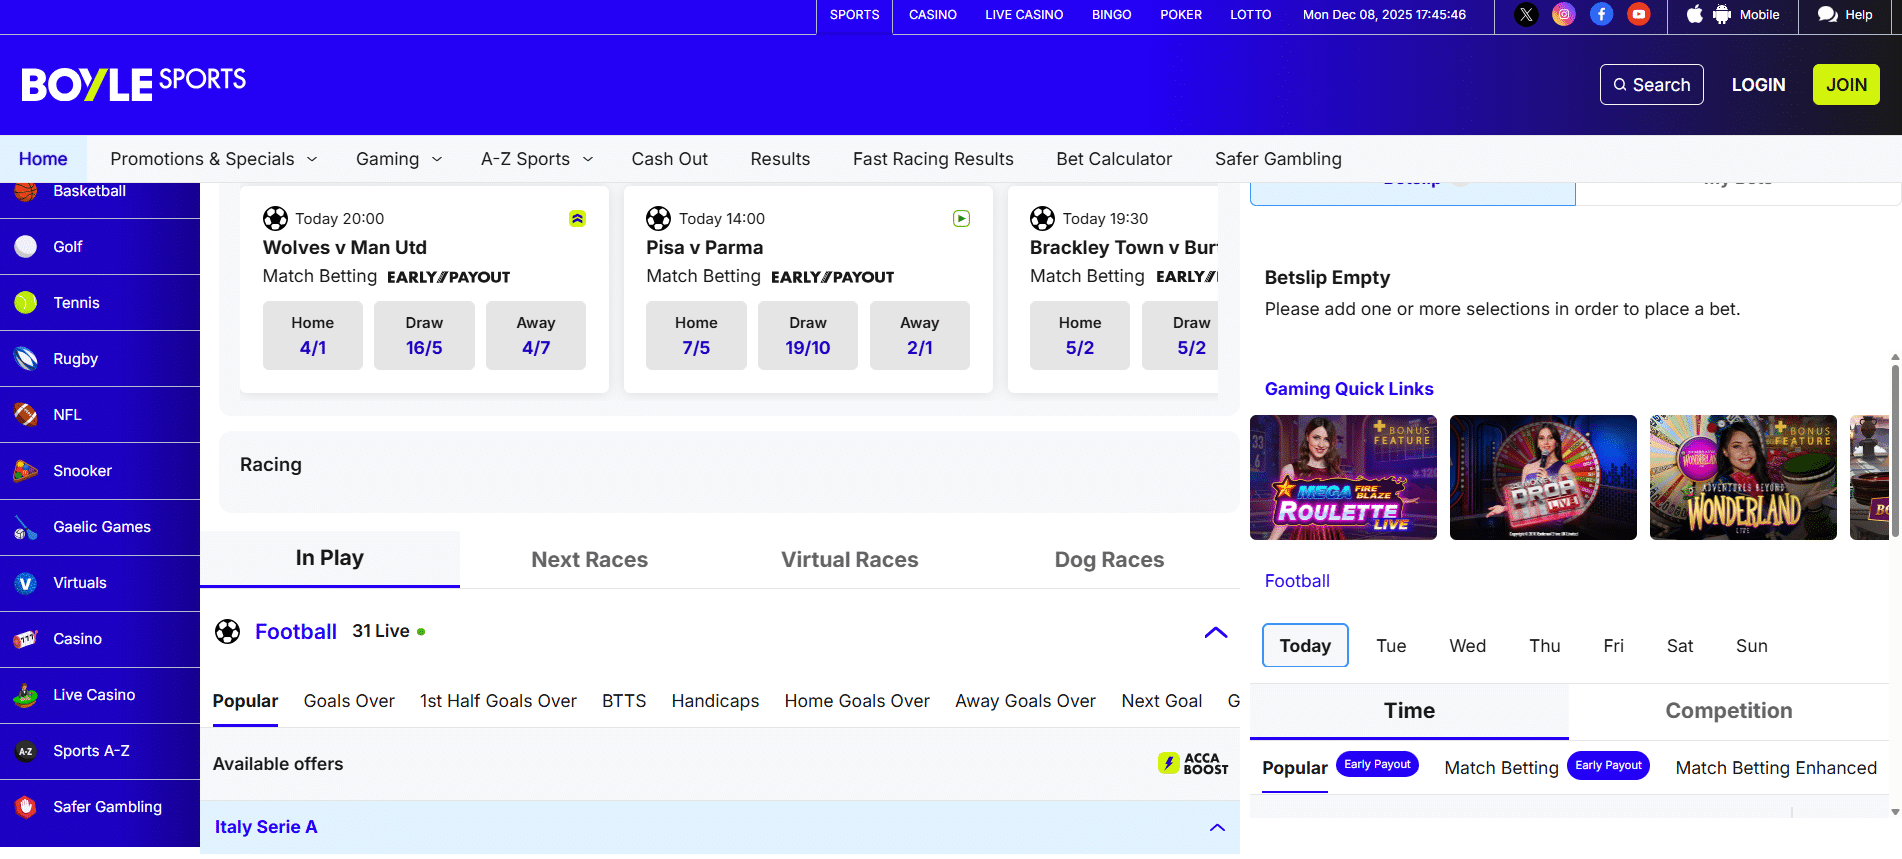Image resolution: width=1902 pixels, height=859 pixels.
Task: Switch to the Dog Races tab
Action: (x=1109, y=560)
